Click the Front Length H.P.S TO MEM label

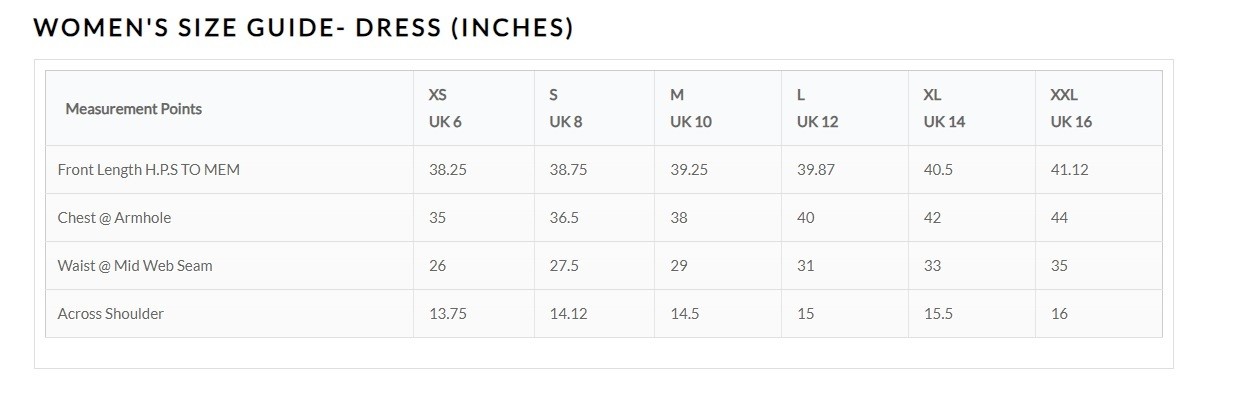pos(149,170)
